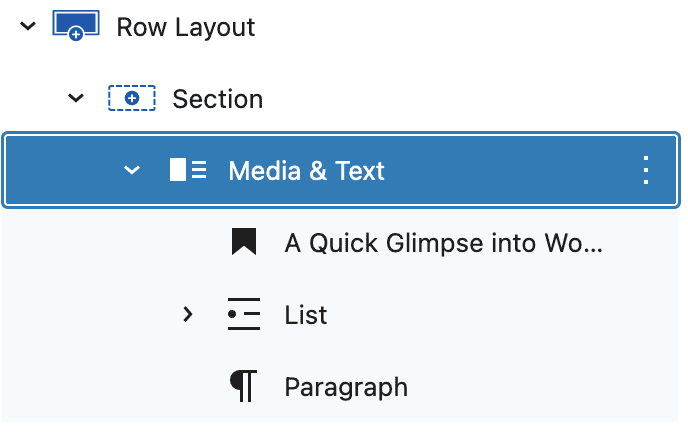Select the Paragraph label text
The width and height of the screenshot is (688, 434).
(x=346, y=387)
